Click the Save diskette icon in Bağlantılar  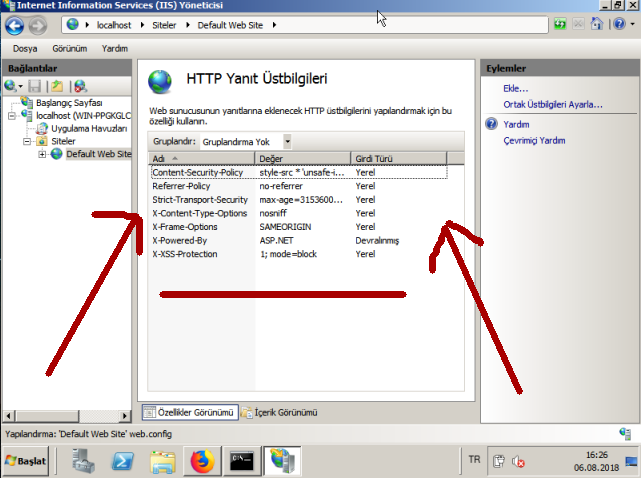pyautogui.click(x=35, y=86)
